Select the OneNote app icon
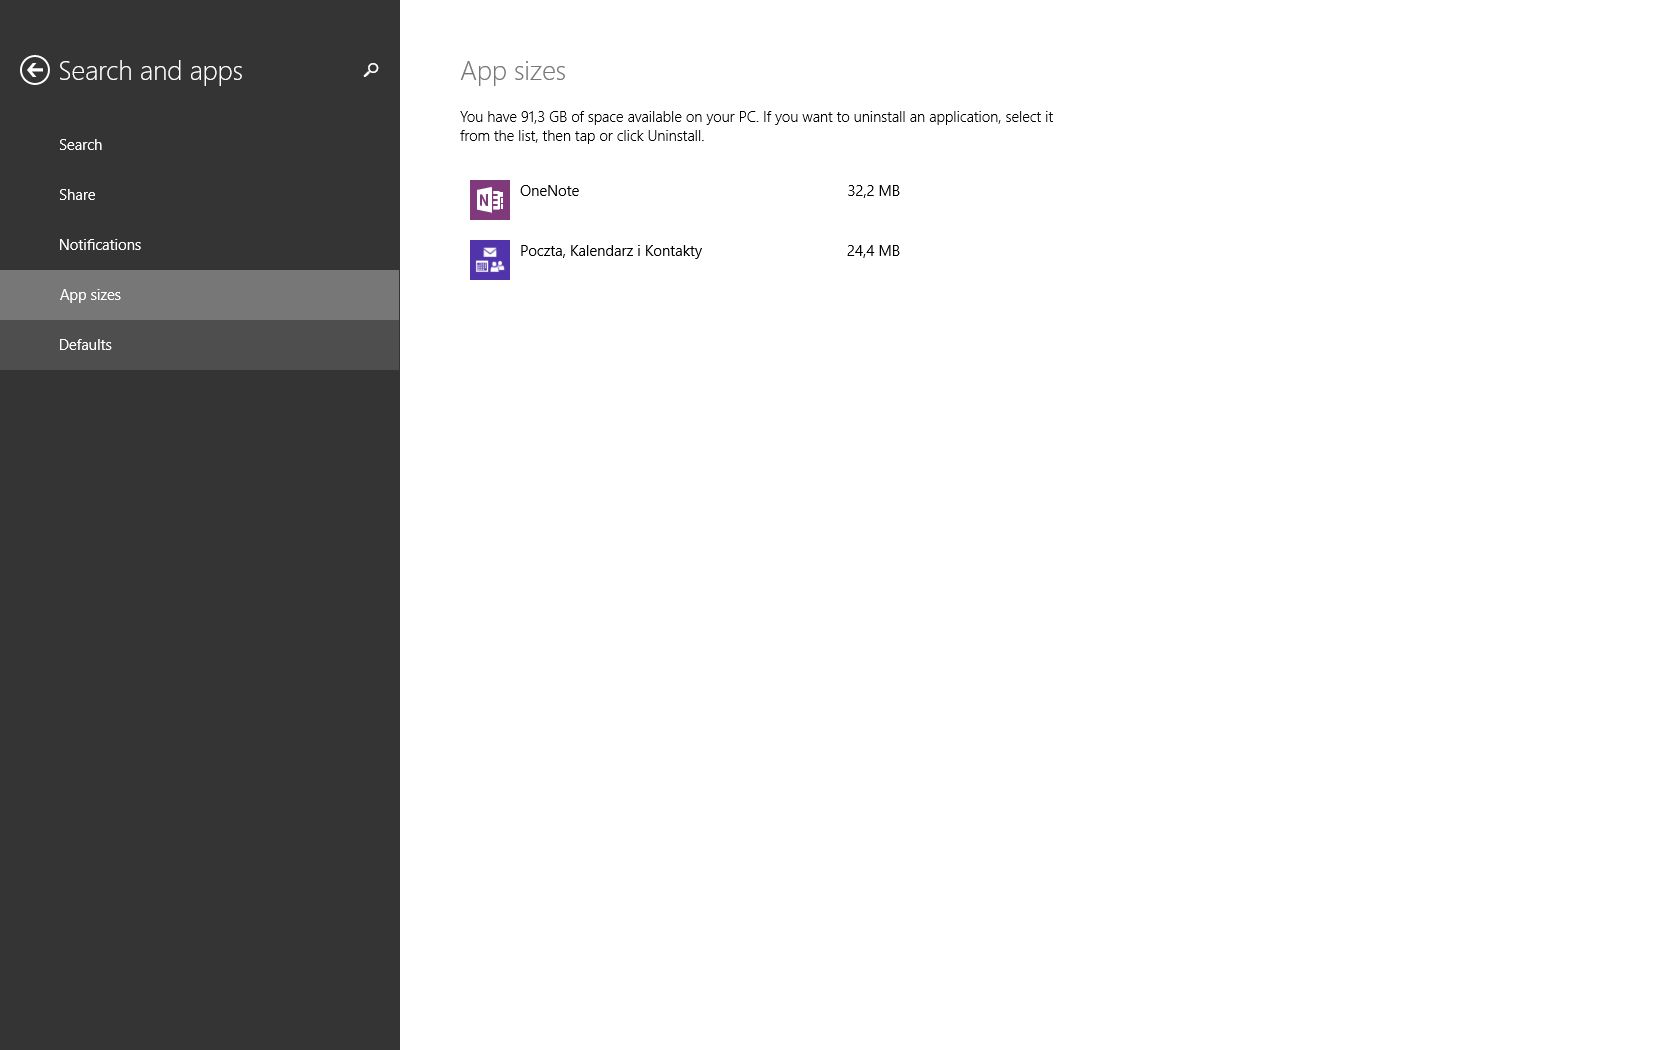Screen dimensions: 1680x1050 tap(490, 200)
